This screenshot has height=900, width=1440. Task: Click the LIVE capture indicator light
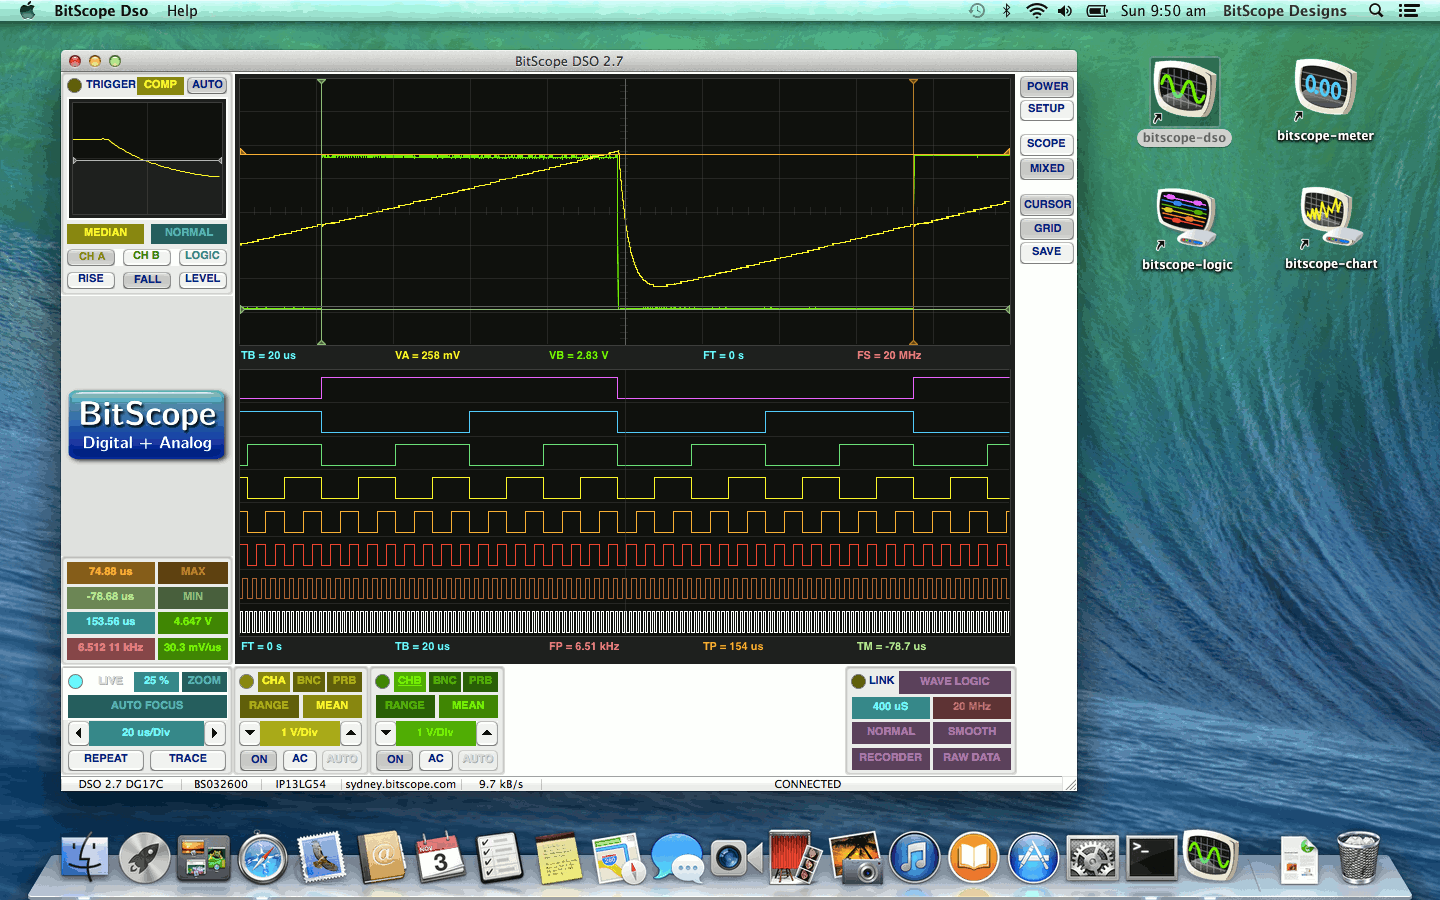76,681
